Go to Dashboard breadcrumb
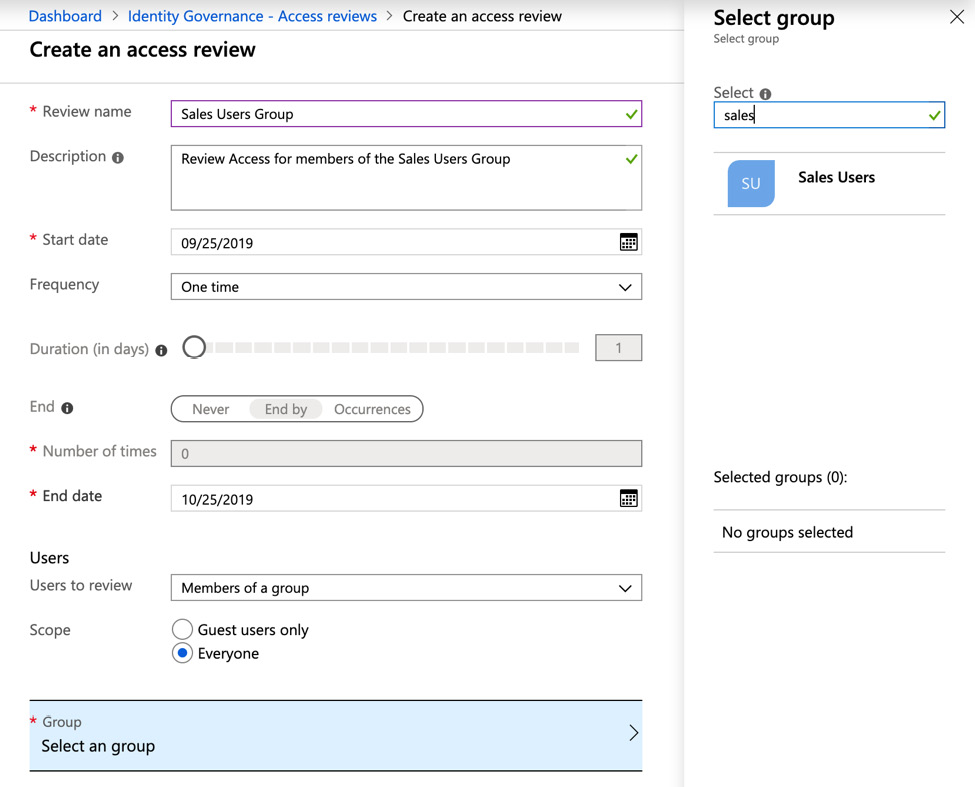Screen dimensions: 975x787 tap(65, 16)
